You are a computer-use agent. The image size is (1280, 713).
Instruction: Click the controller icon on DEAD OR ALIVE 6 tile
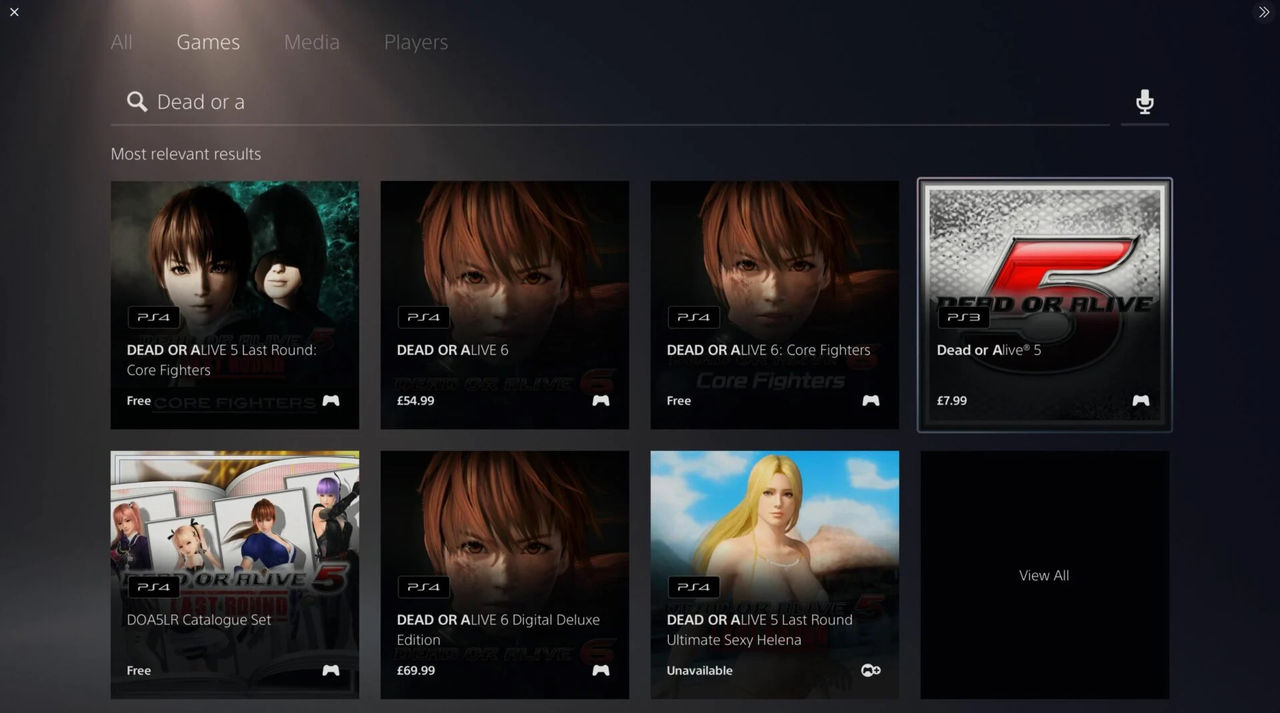600,400
